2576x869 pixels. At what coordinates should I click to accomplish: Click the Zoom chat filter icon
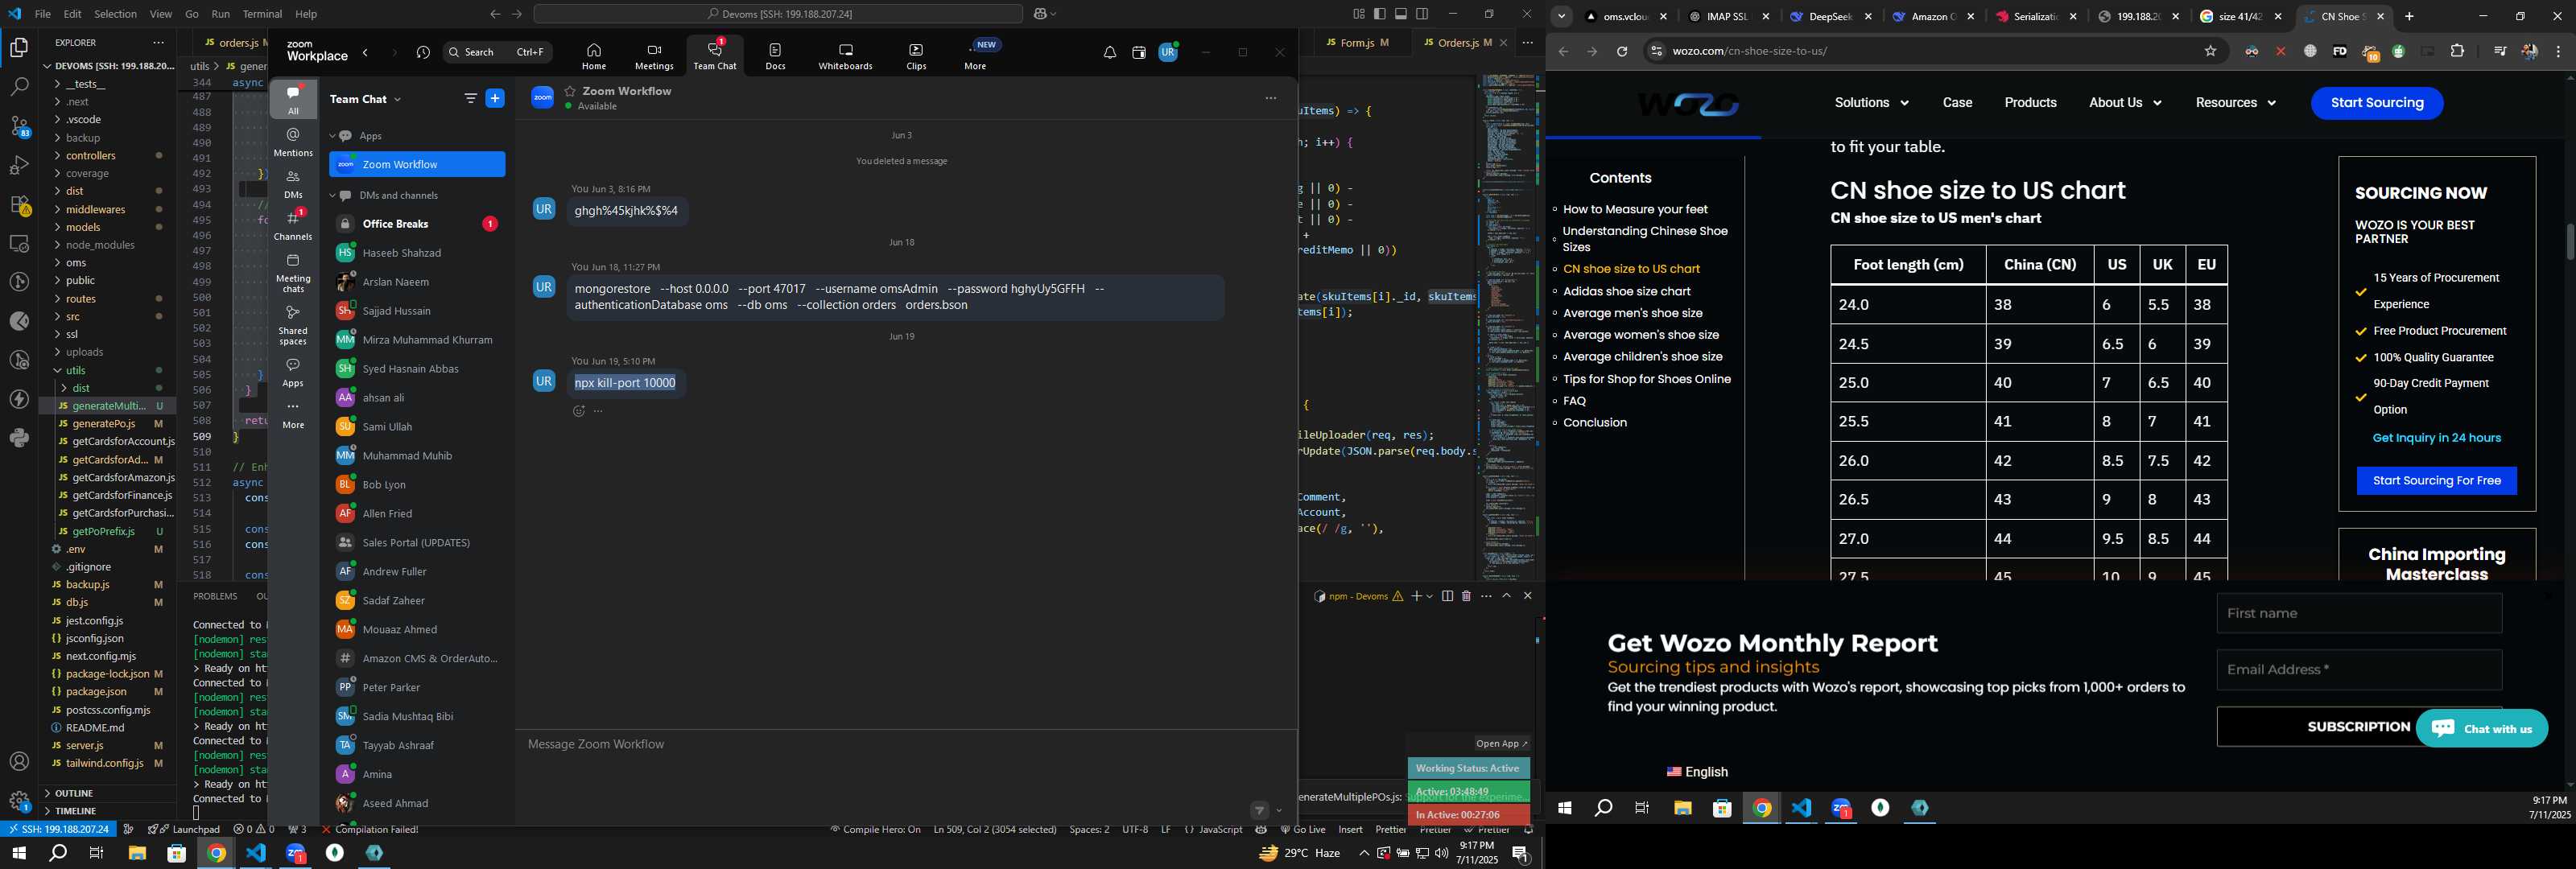pos(470,99)
